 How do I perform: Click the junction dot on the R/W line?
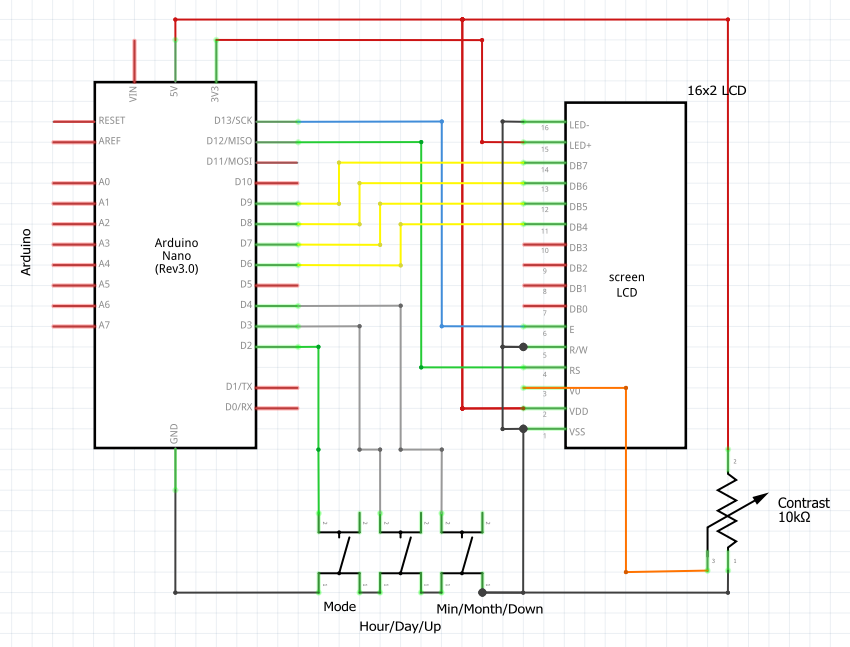[523, 348]
